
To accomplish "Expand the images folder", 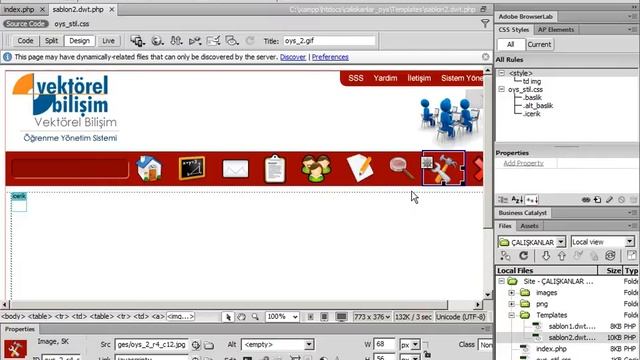I will pyautogui.click(x=511, y=293).
